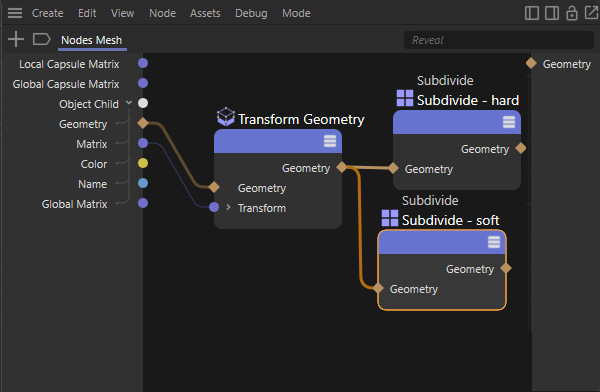This screenshot has height=392, width=600.
Task: Toggle the right panel layout icon
Action: click(552, 13)
